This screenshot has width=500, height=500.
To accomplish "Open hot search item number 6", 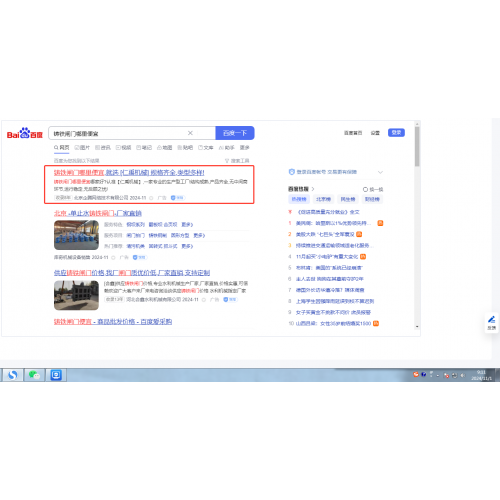I will [x=330, y=279].
